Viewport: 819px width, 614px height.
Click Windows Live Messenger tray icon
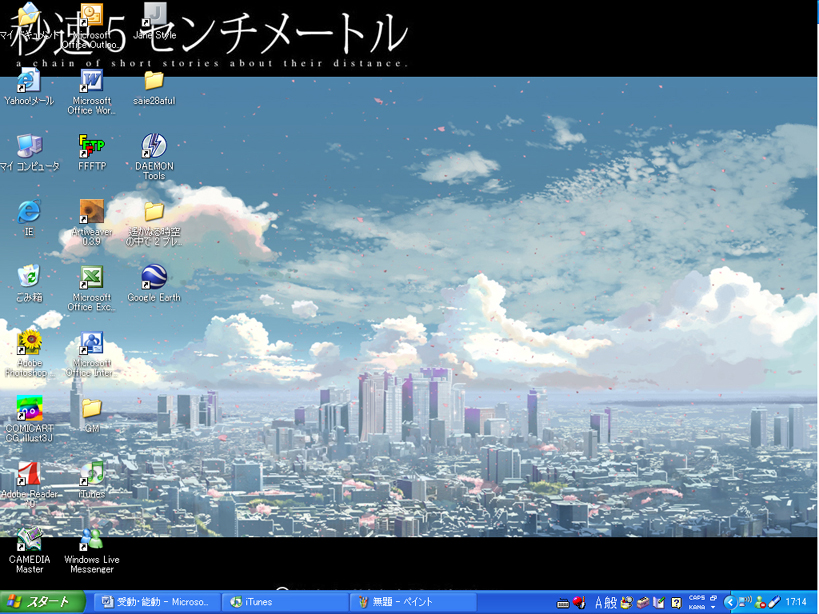click(760, 603)
